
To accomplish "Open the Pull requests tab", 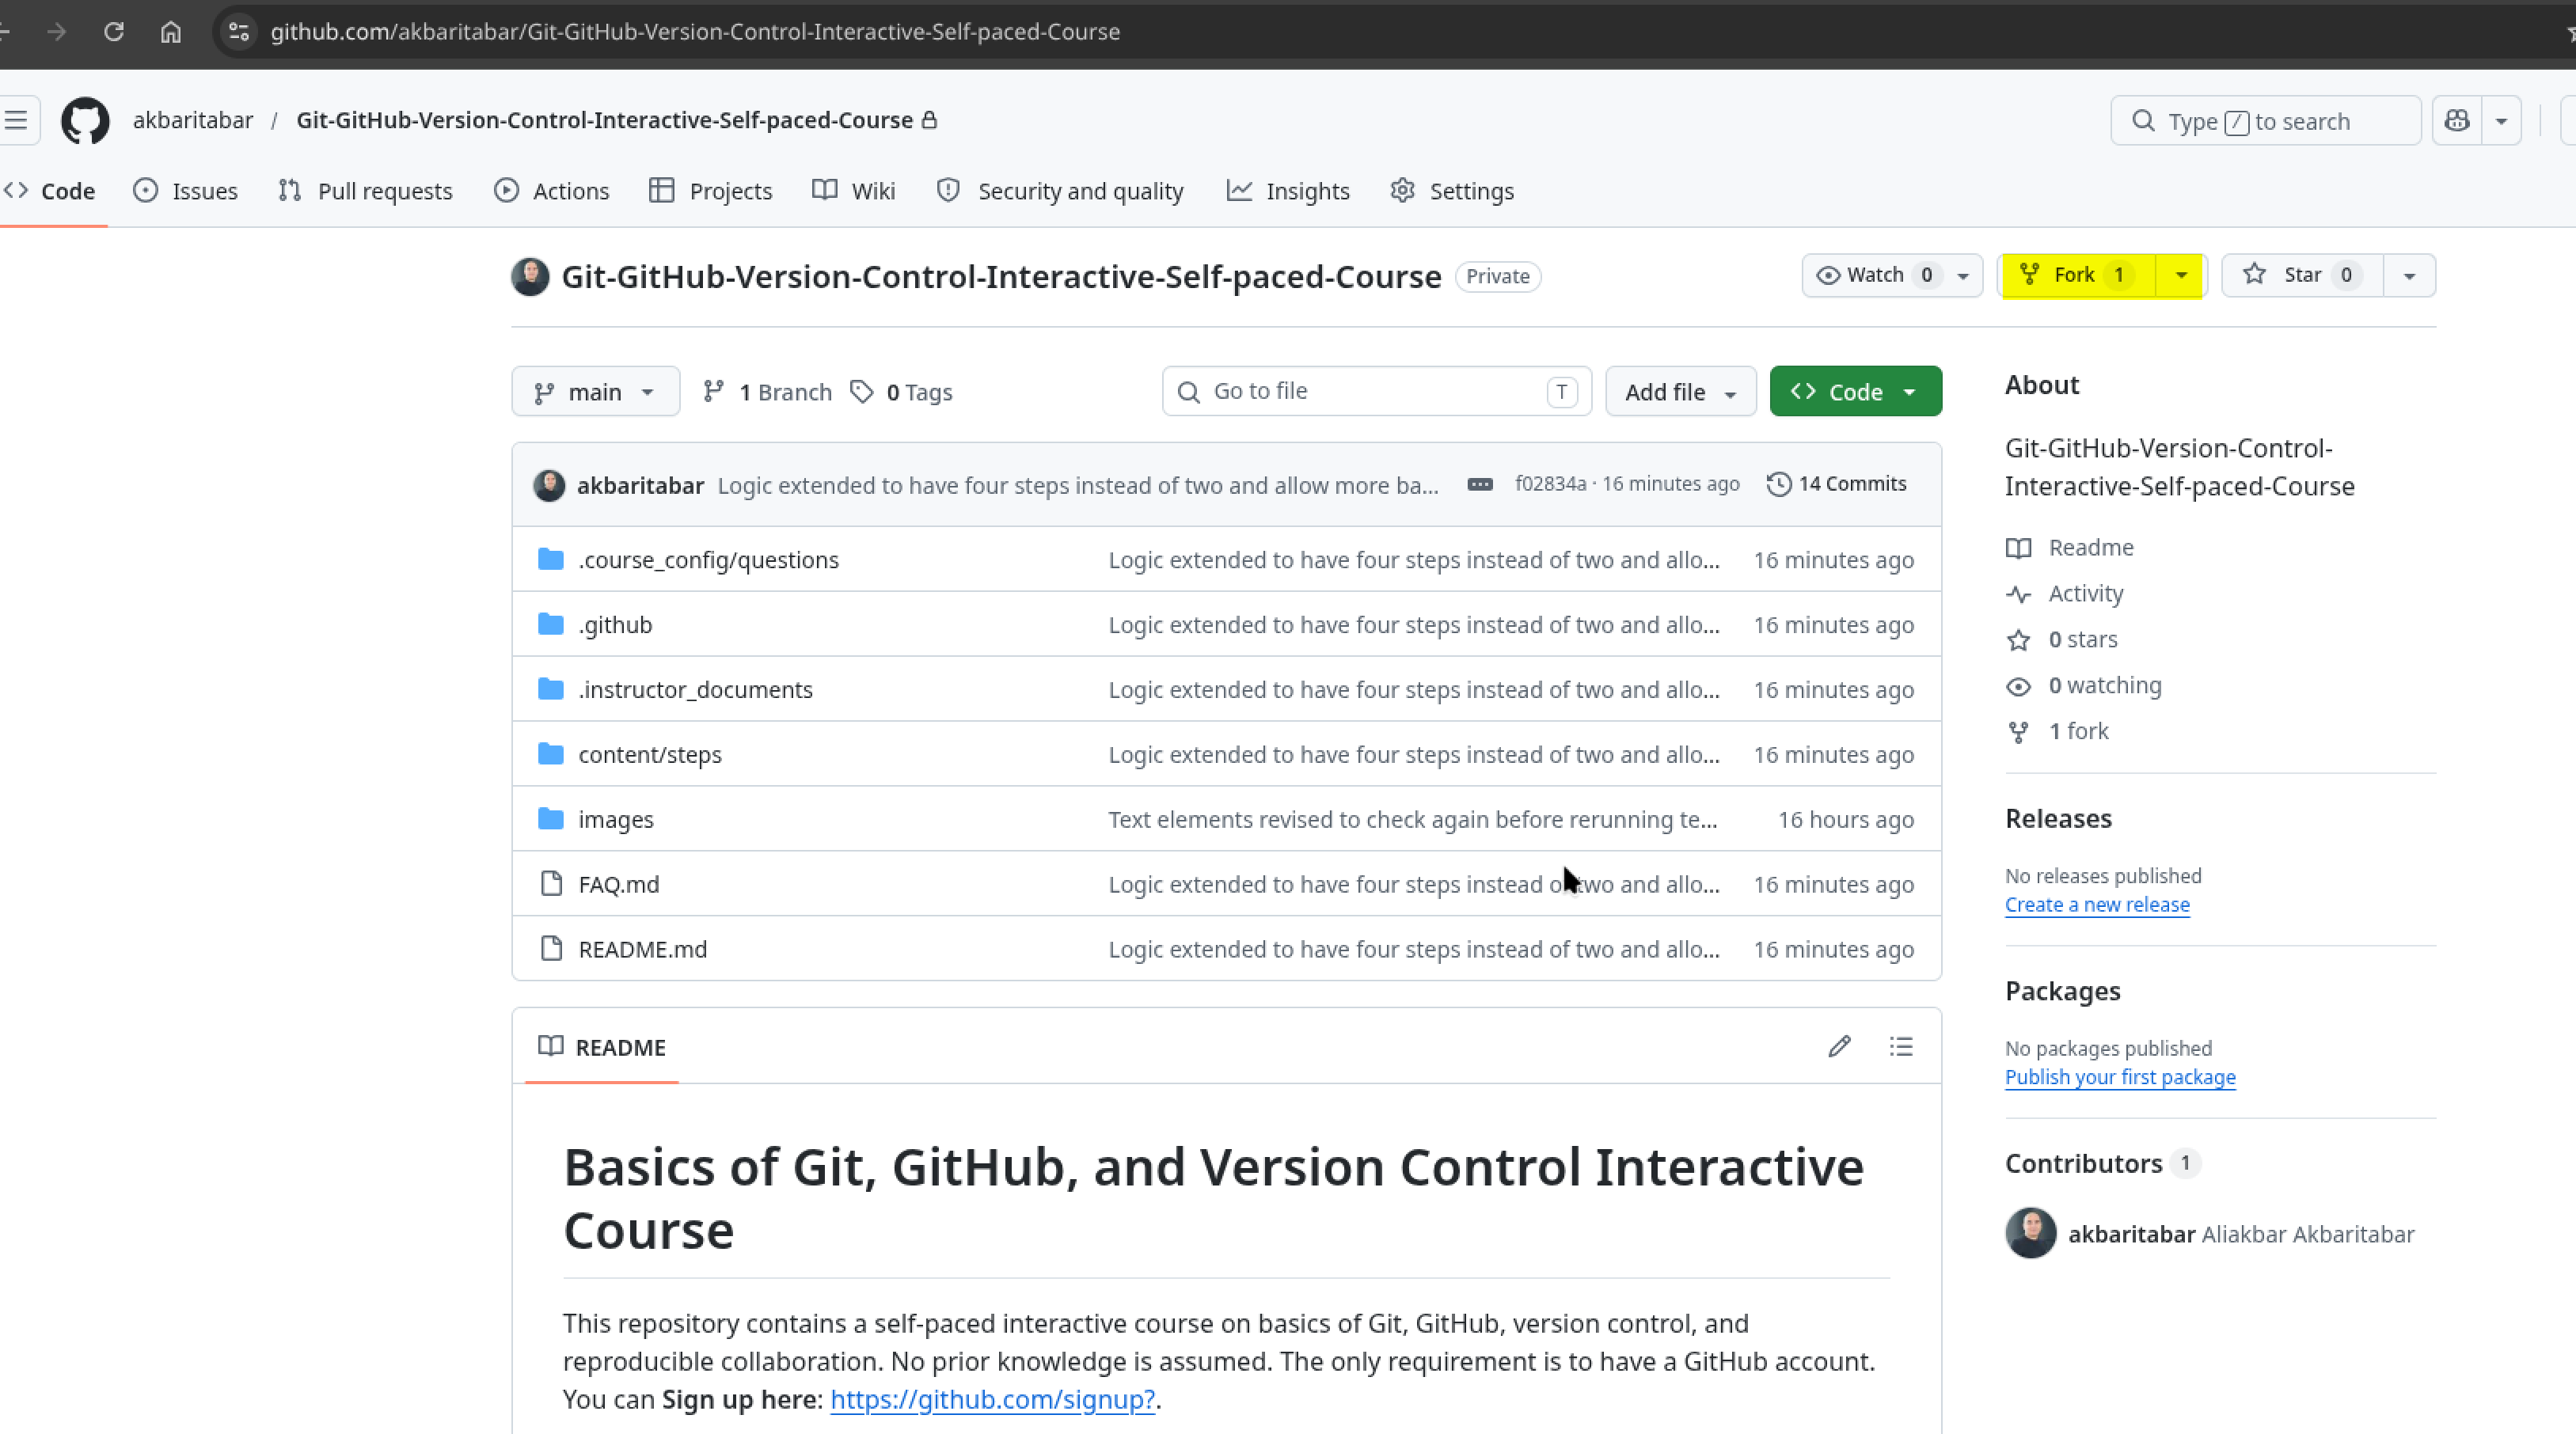I will click(366, 191).
